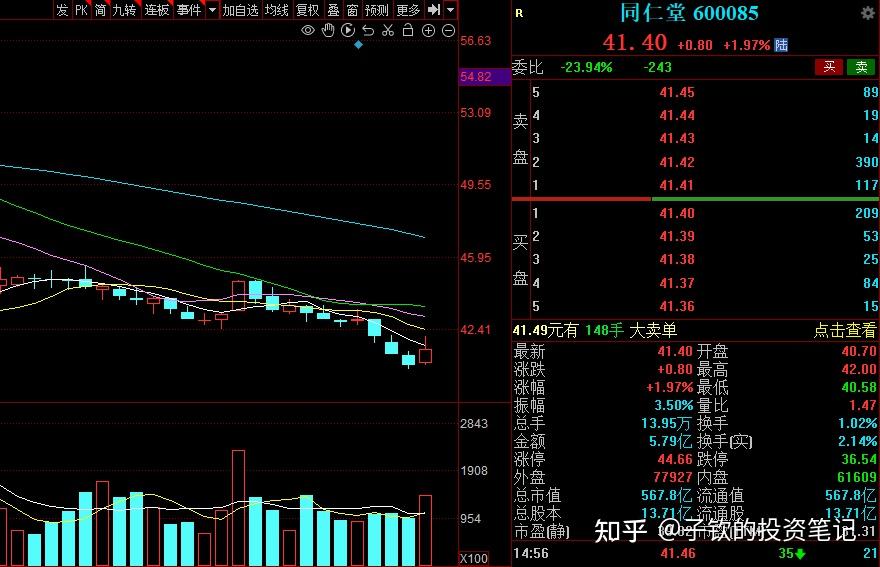Open settings gear in quote panel
This screenshot has height=567, width=880.
tap(868, 13)
